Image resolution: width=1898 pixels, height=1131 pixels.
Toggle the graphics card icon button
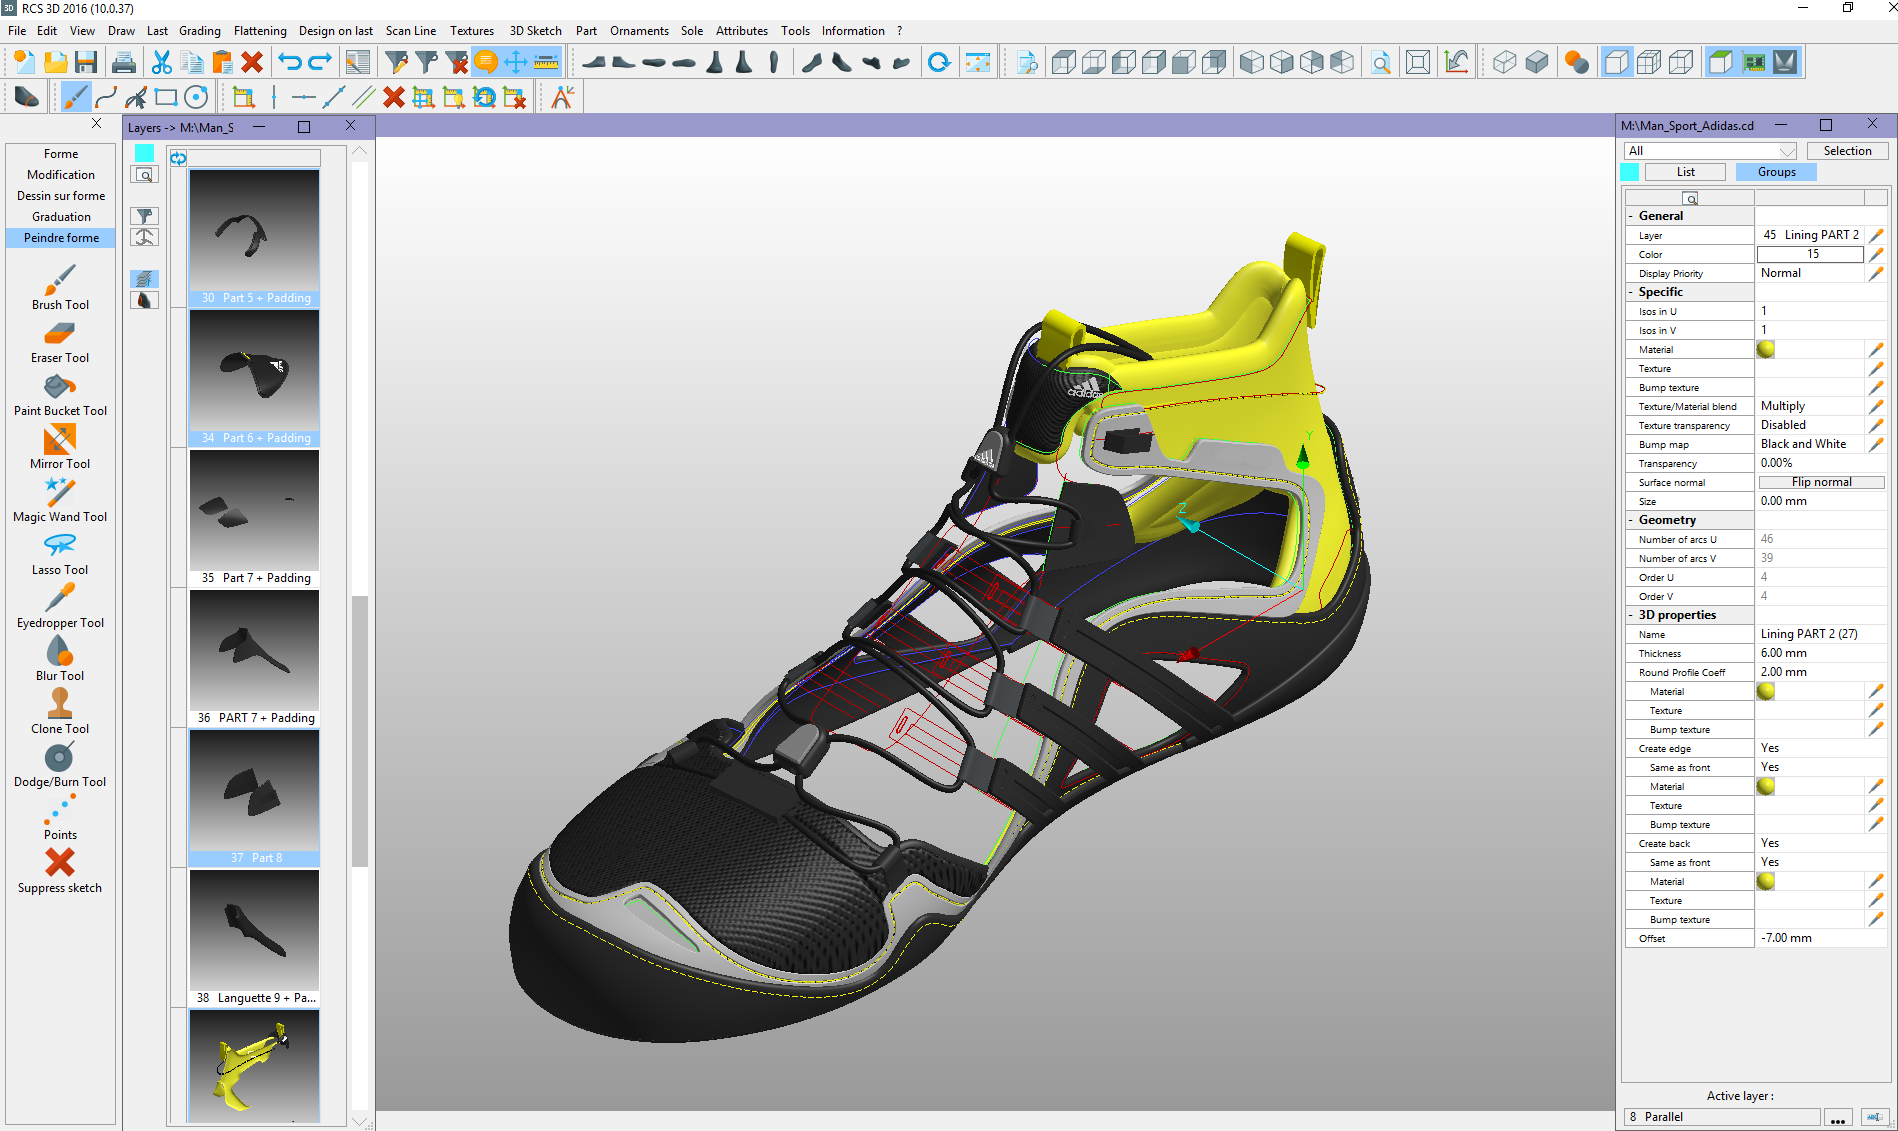pos(1753,62)
